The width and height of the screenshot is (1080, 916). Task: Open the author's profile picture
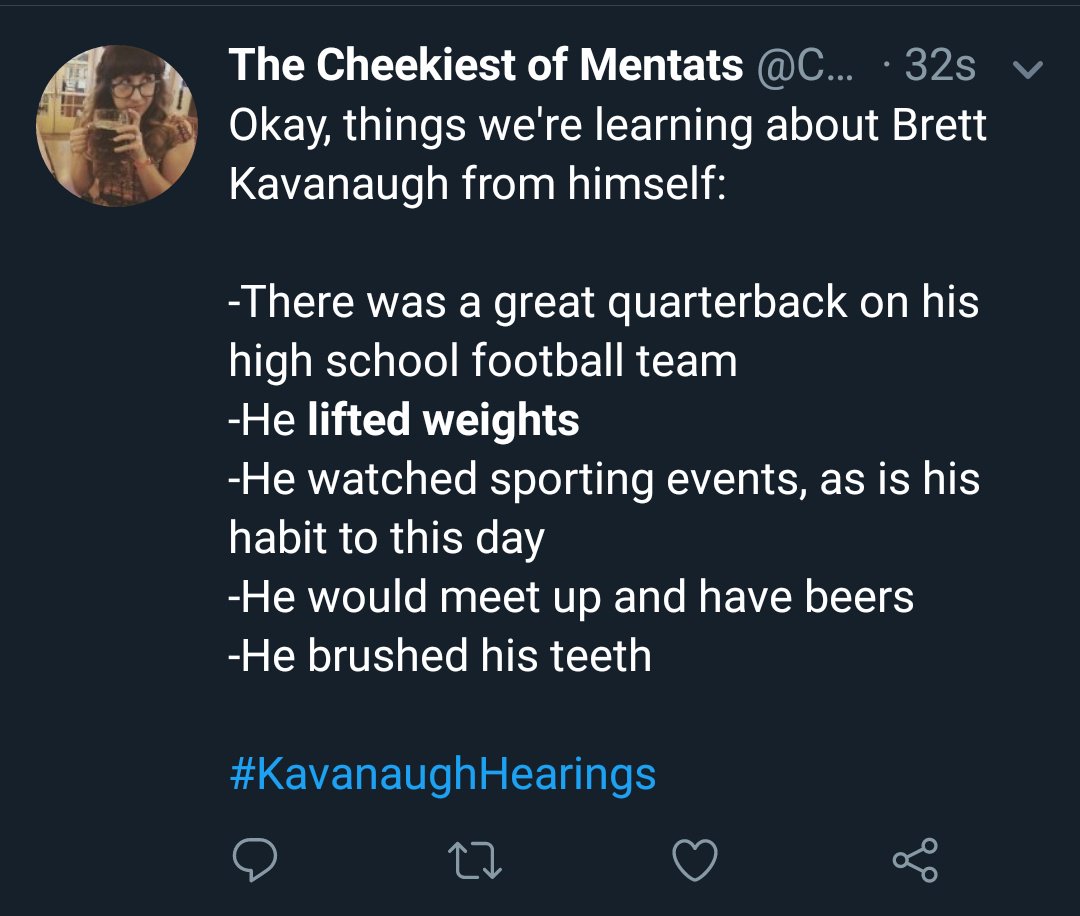tap(117, 126)
